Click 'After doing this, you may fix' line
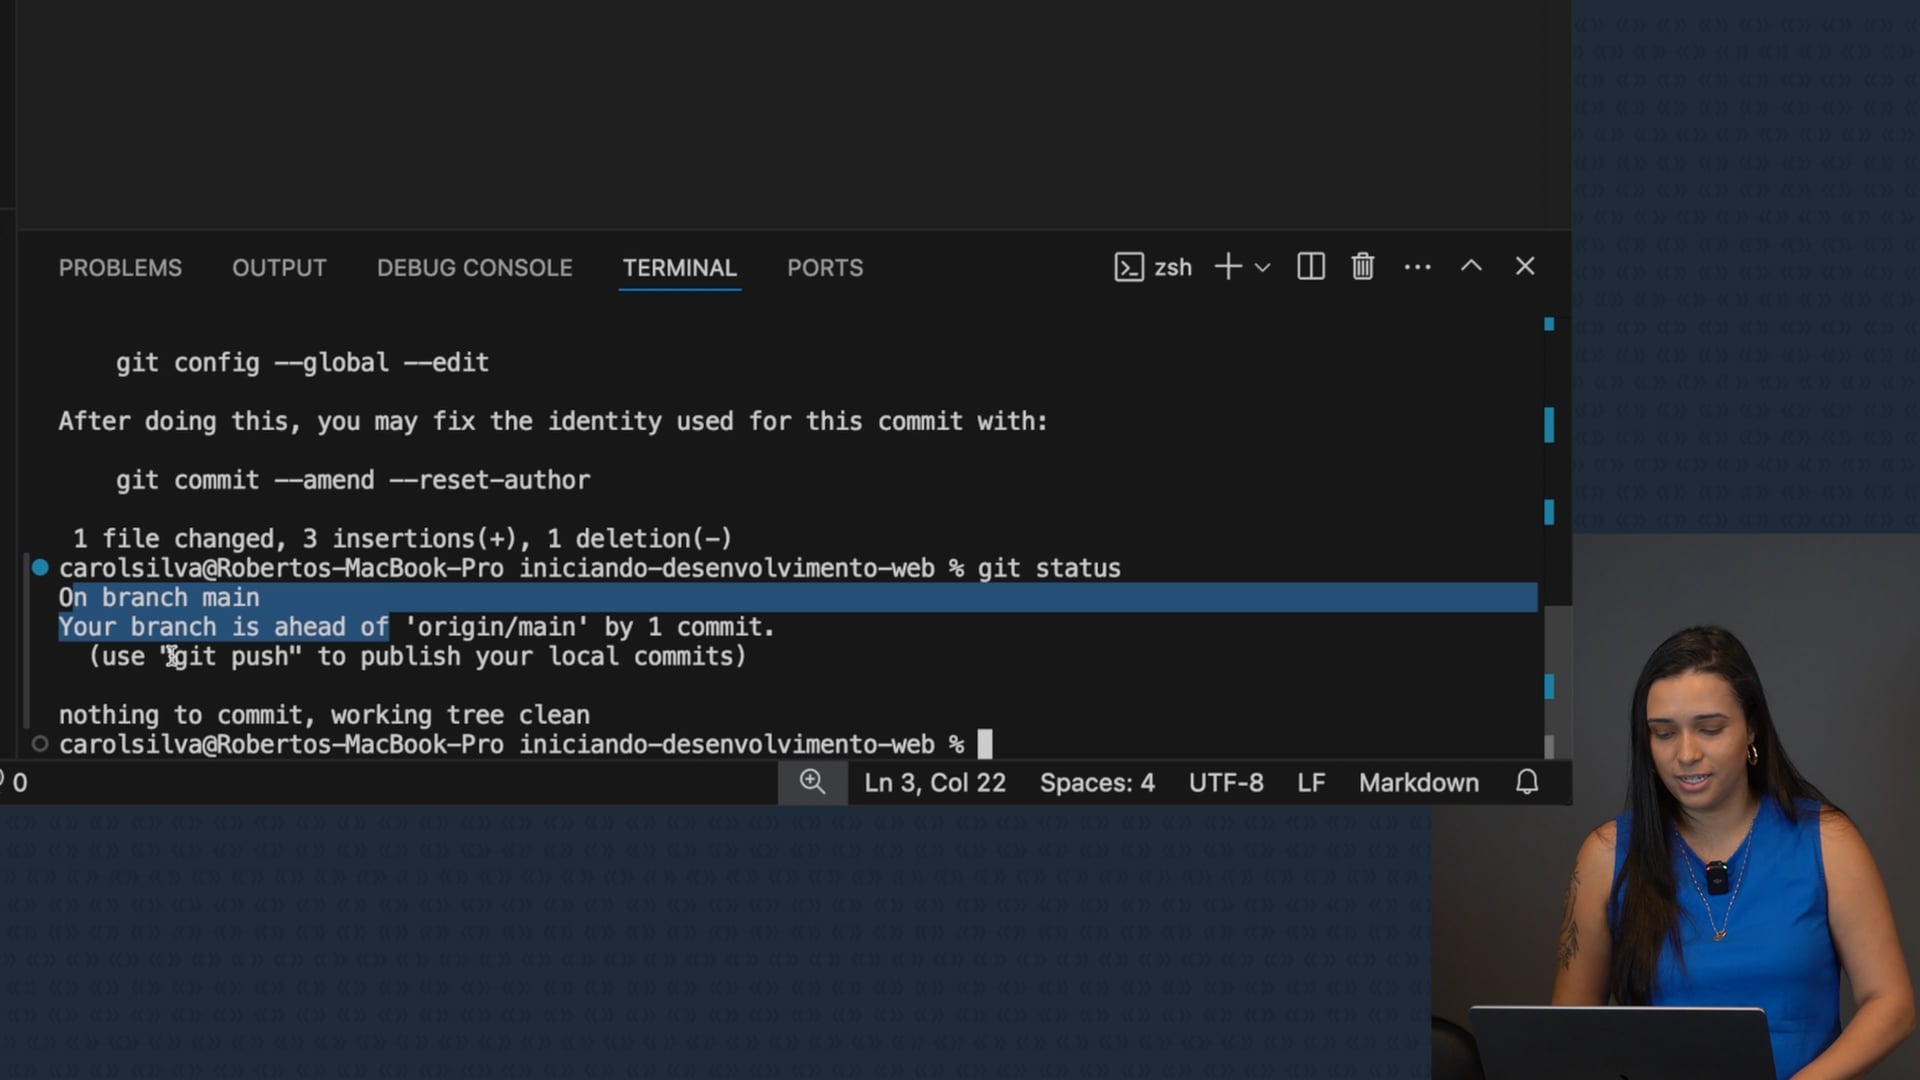The image size is (1920, 1080). [x=553, y=421]
